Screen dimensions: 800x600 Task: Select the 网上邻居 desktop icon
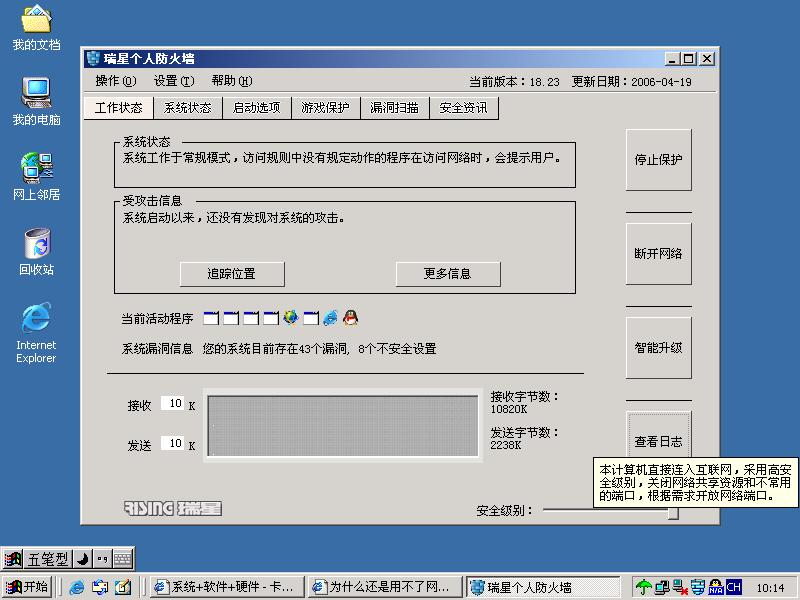pyautogui.click(x=36, y=177)
